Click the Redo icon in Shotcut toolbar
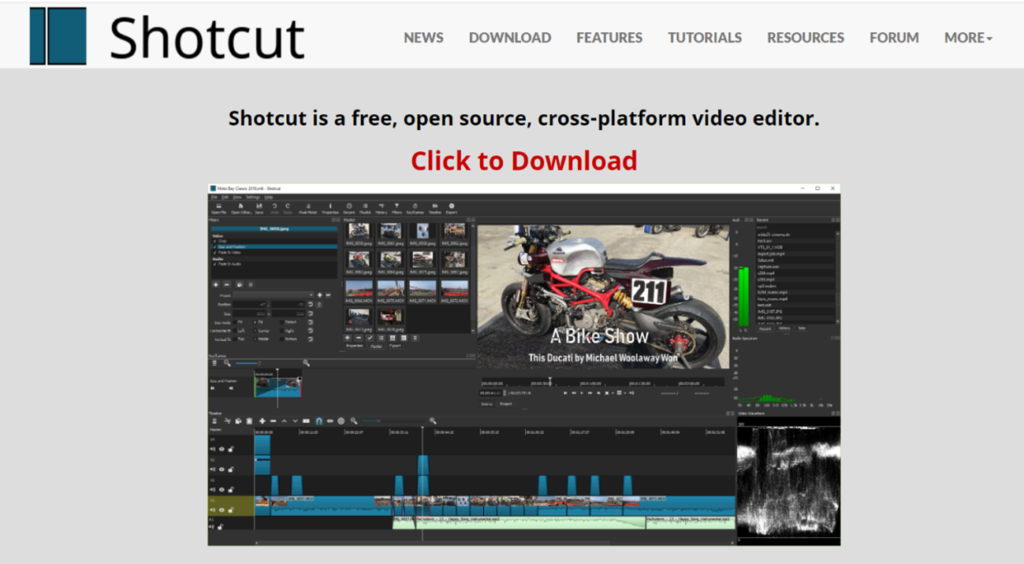 pyautogui.click(x=287, y=208)
